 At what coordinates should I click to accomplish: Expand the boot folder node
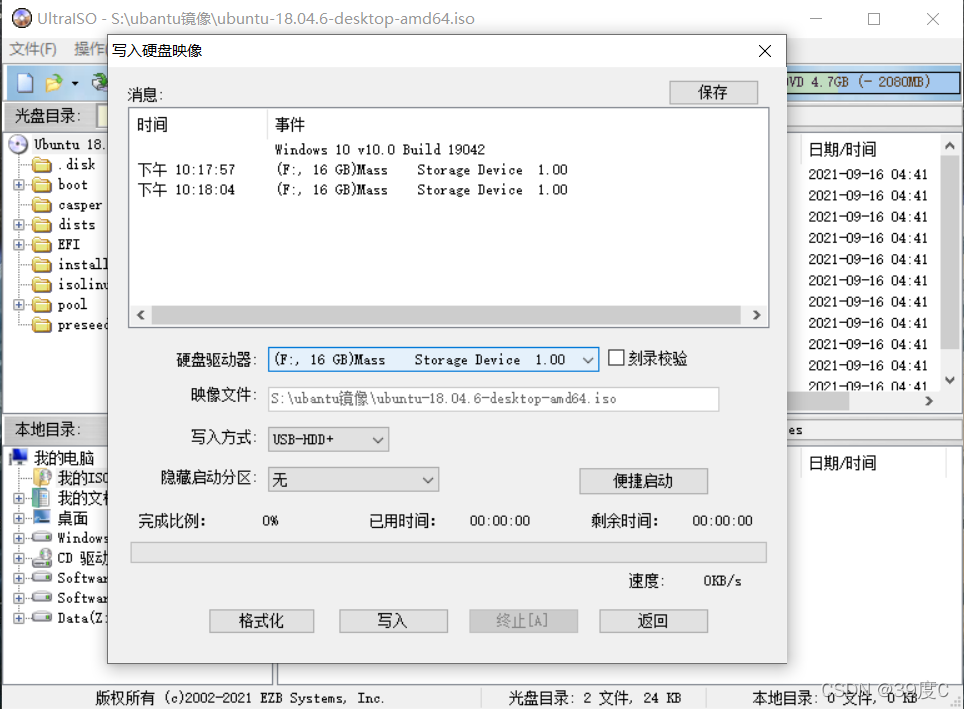[x=19, y=184]
